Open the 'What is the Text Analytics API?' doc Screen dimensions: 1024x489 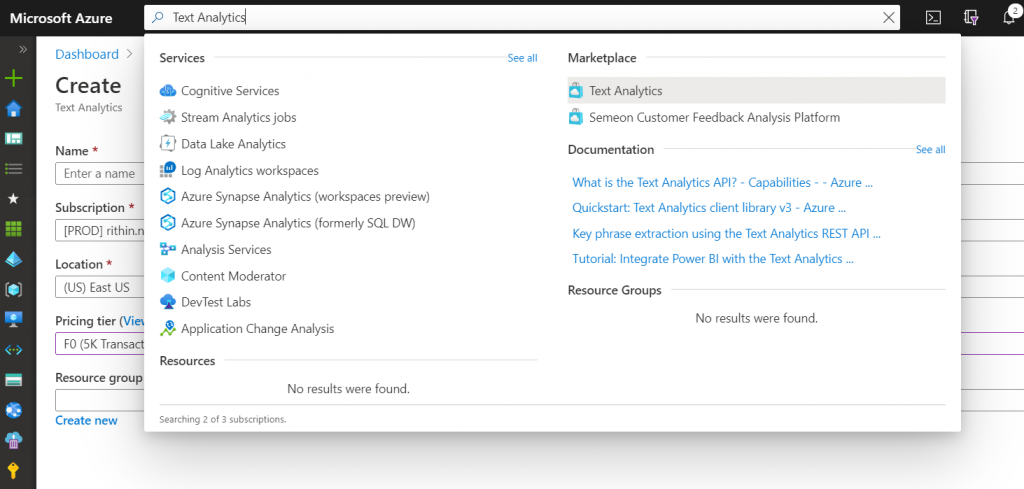(722, 183)
